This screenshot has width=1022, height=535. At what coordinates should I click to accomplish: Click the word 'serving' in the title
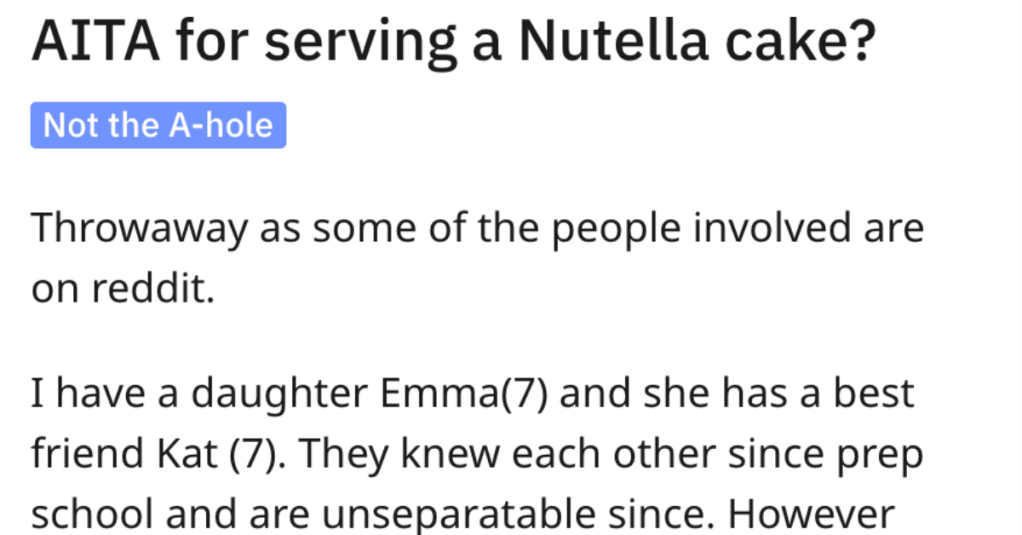(x=360, y=43)
